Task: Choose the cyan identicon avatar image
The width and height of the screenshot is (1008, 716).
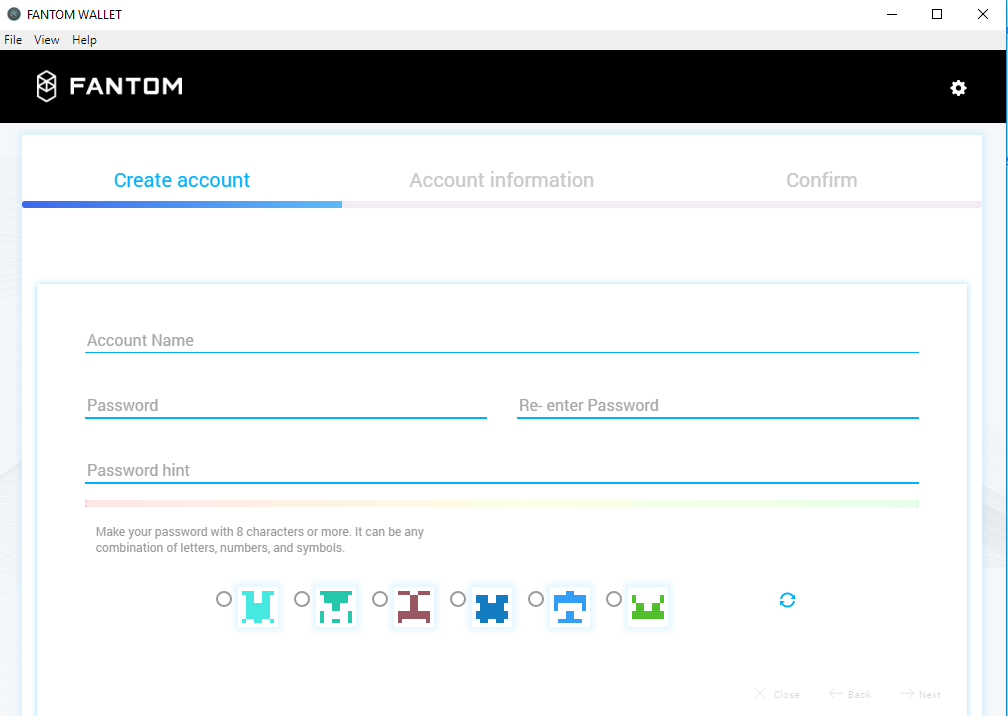Action: pyautogui.click(x=258, y=607)
